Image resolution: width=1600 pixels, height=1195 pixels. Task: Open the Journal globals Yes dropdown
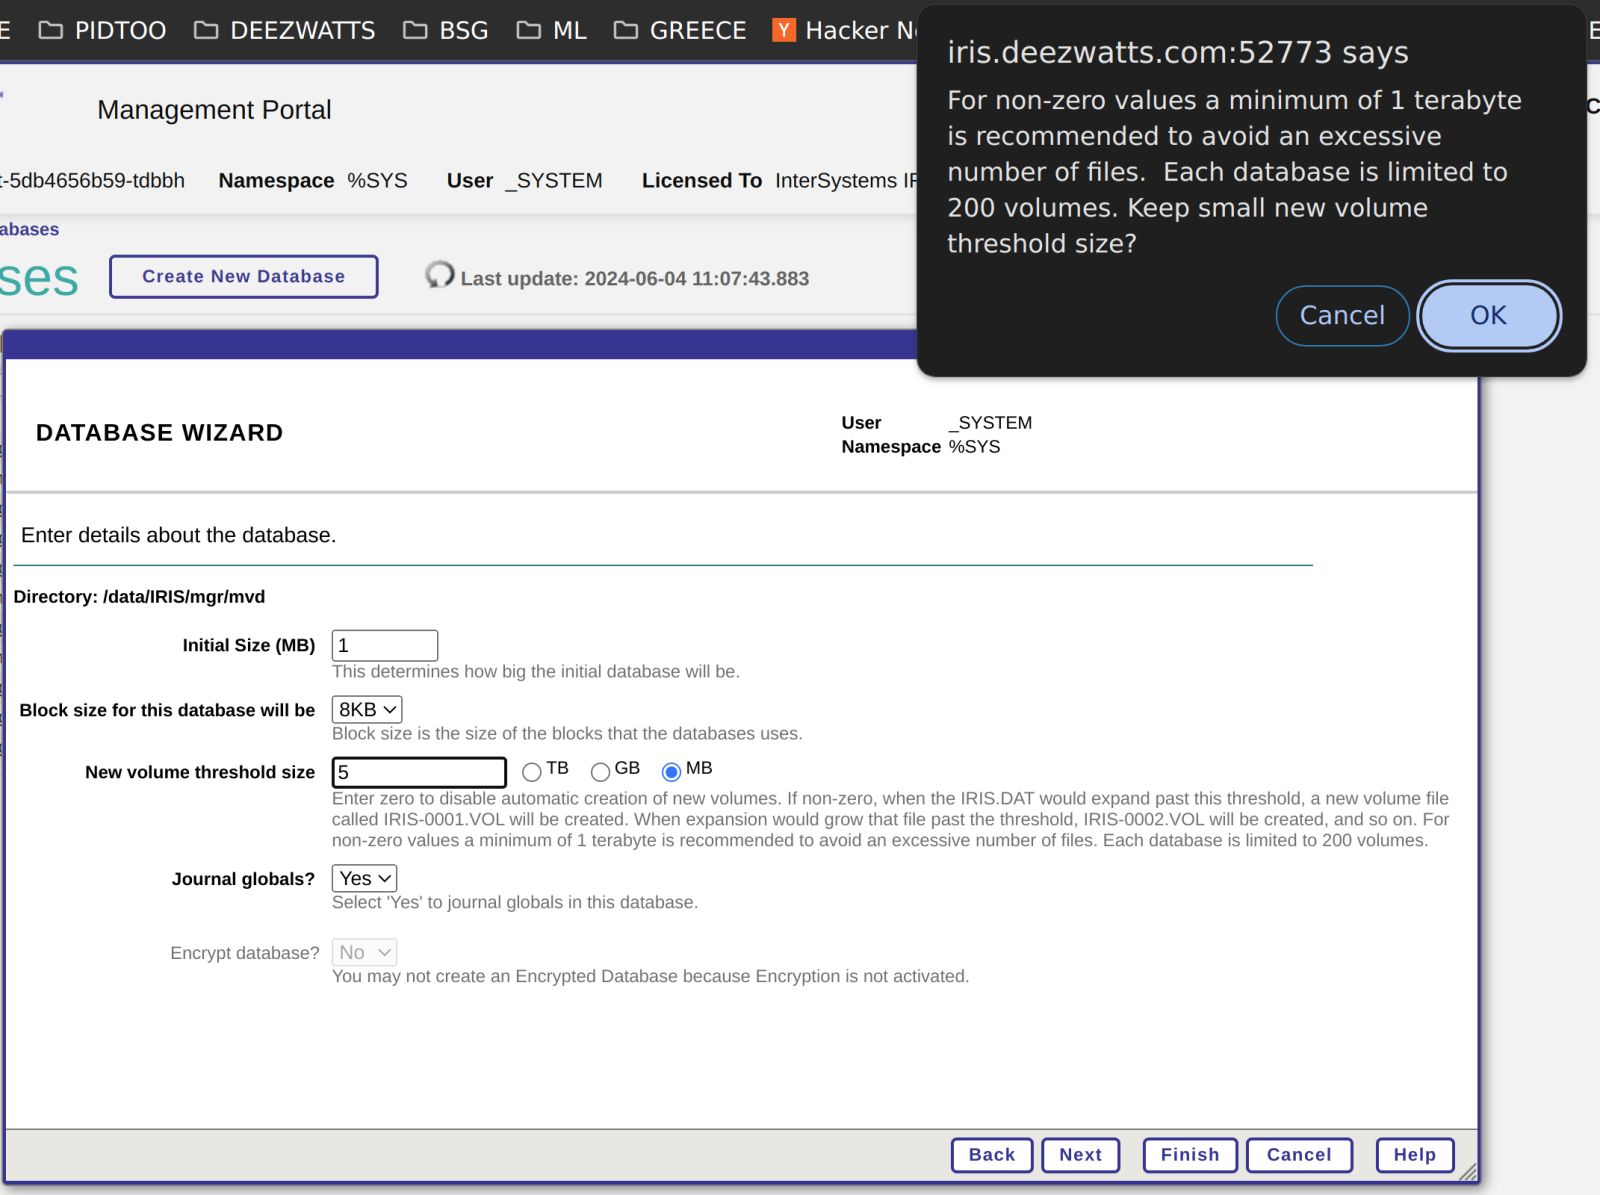[364, 878]
